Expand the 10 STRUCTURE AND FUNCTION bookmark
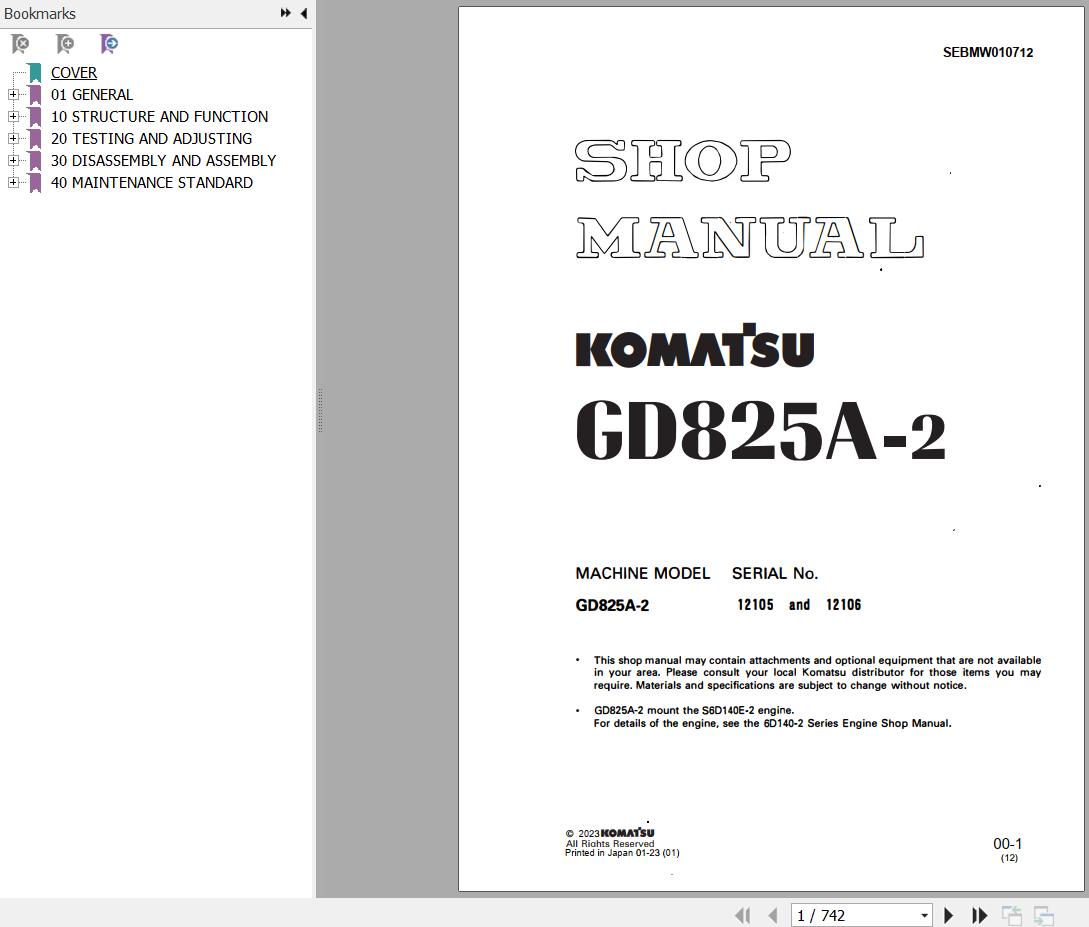This screenshot has width=1089, height=927. coord(13,117)
